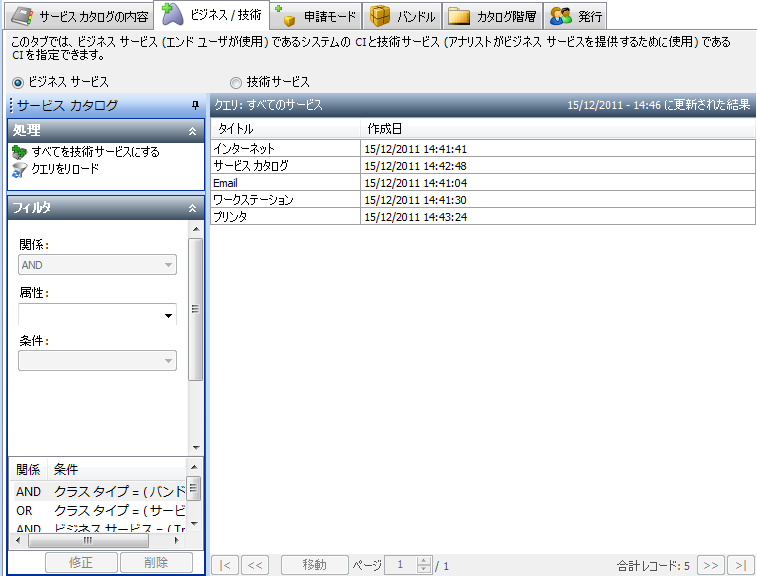The width and height of the screenshot is (757, 576).
Task: Collapse the 処理 section
Action: tap(192, 131)
